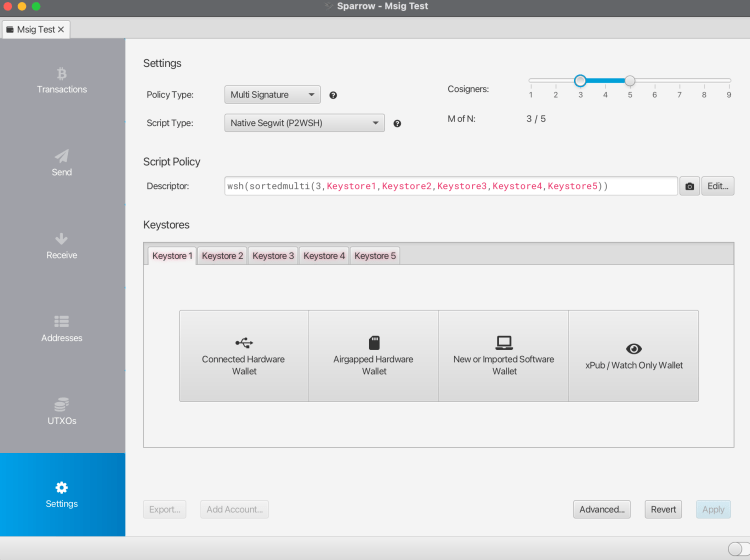Viewport: 750px width, 560px height.
Task: Open the Addresses sidebar section
Action: pyautogui.click(x=62, y=329)
